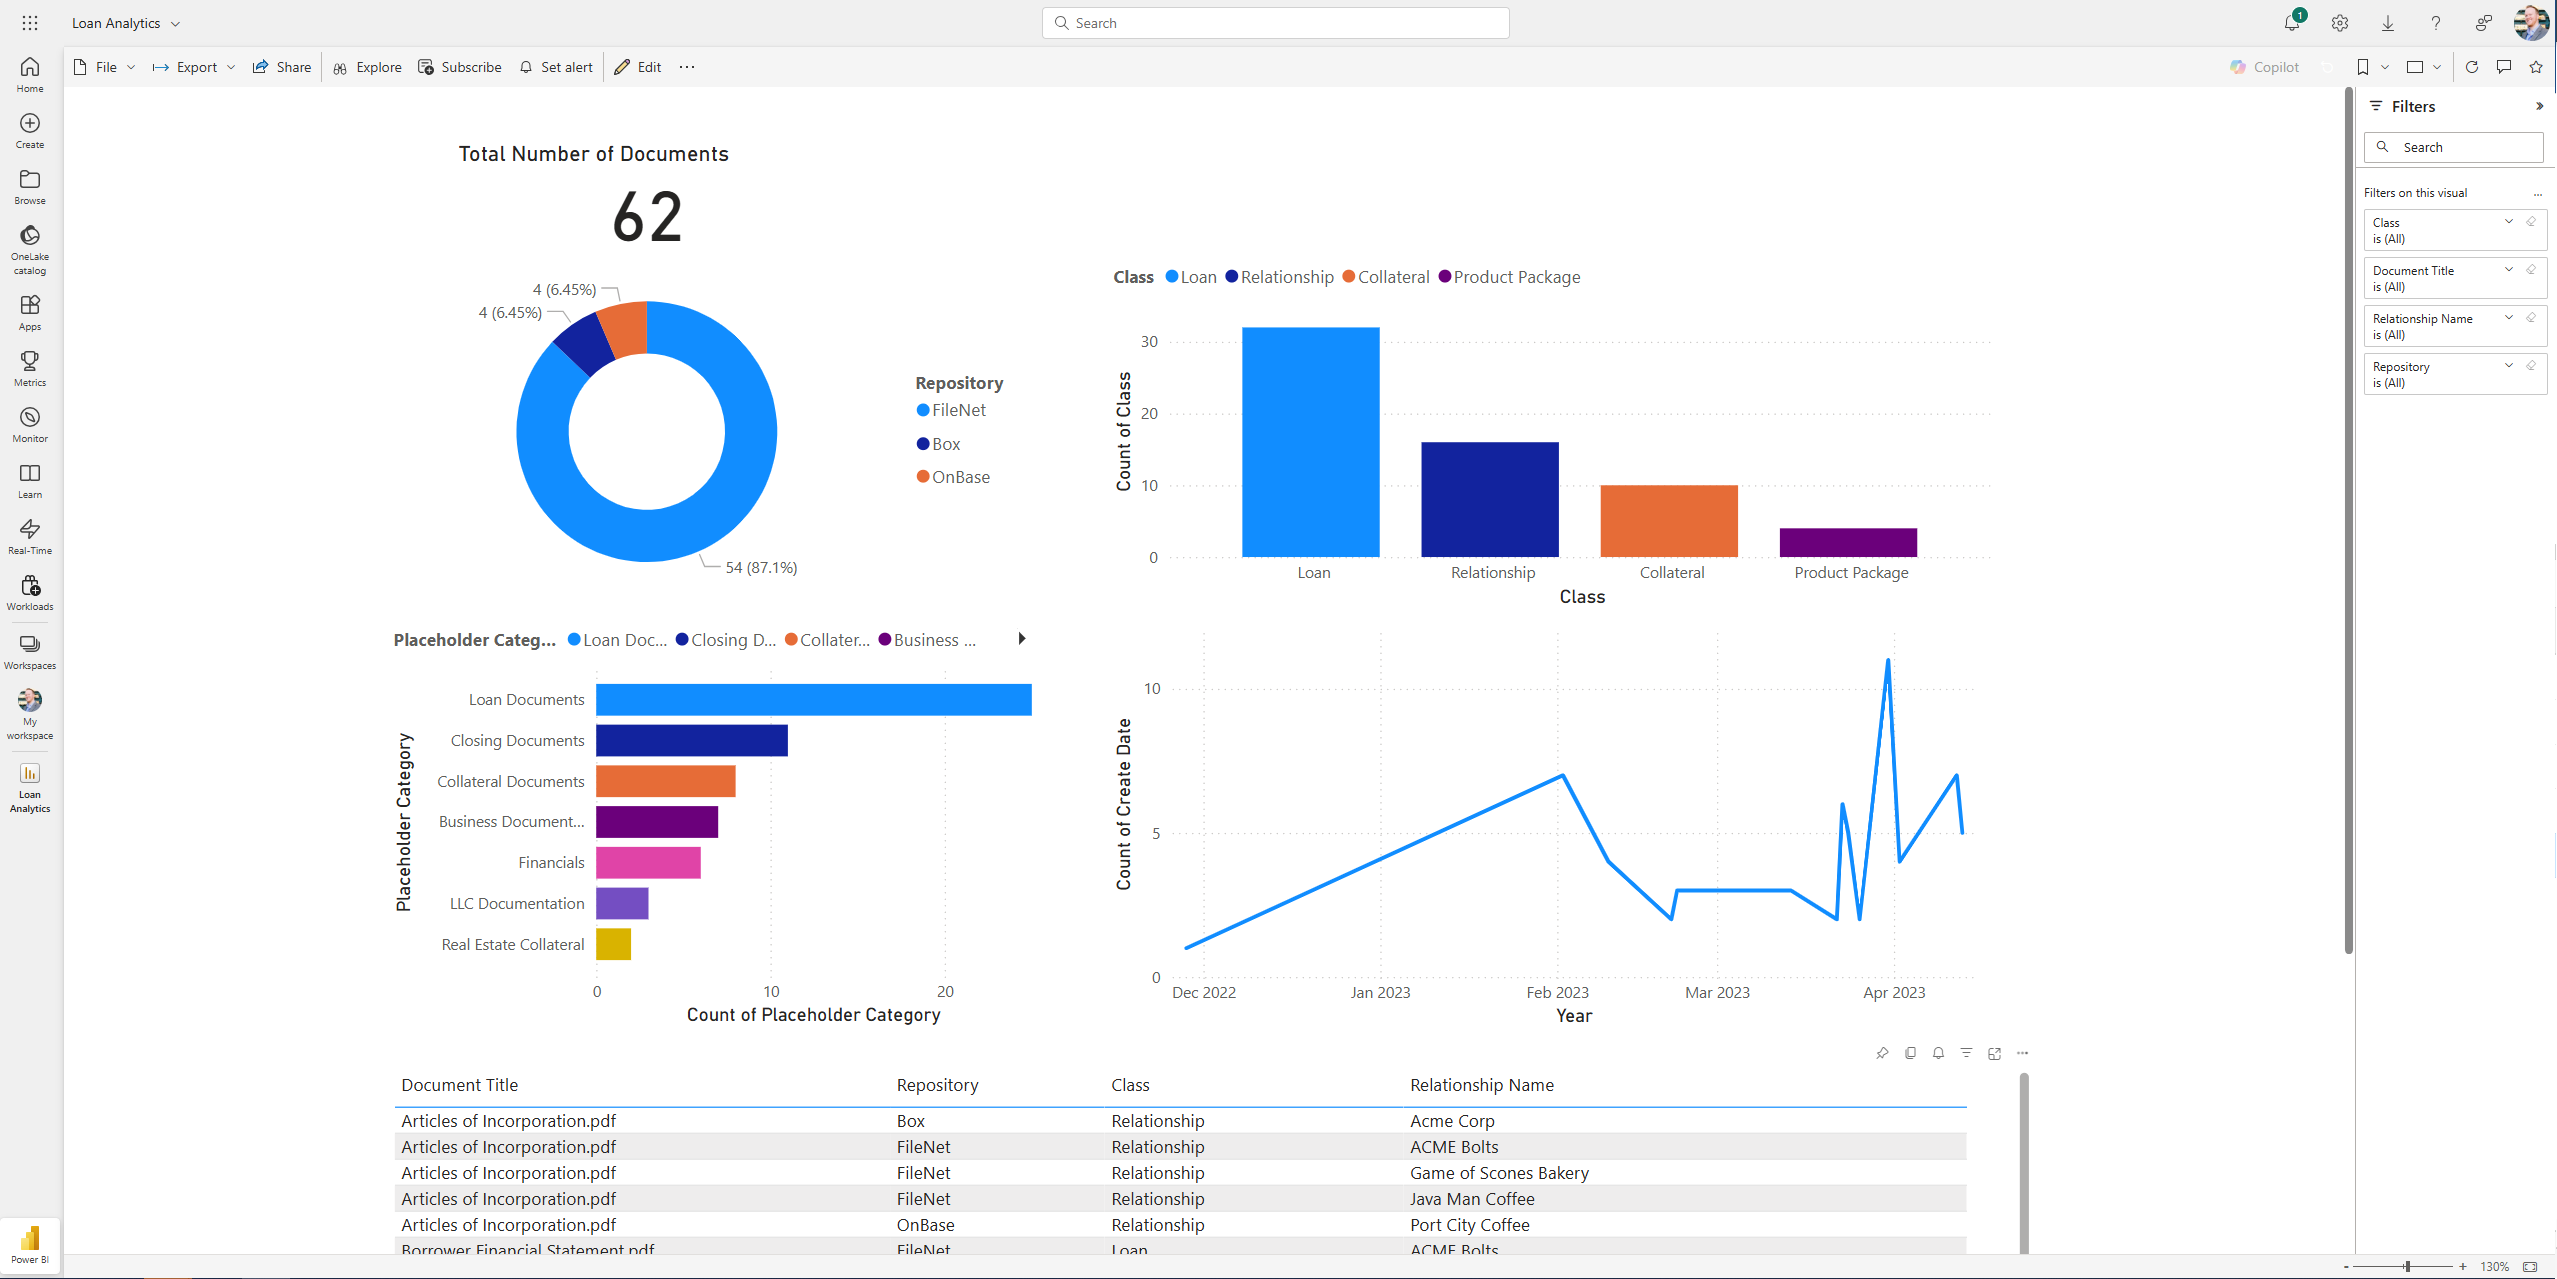Favorite the report with the star icon

tap(2536, 66)
